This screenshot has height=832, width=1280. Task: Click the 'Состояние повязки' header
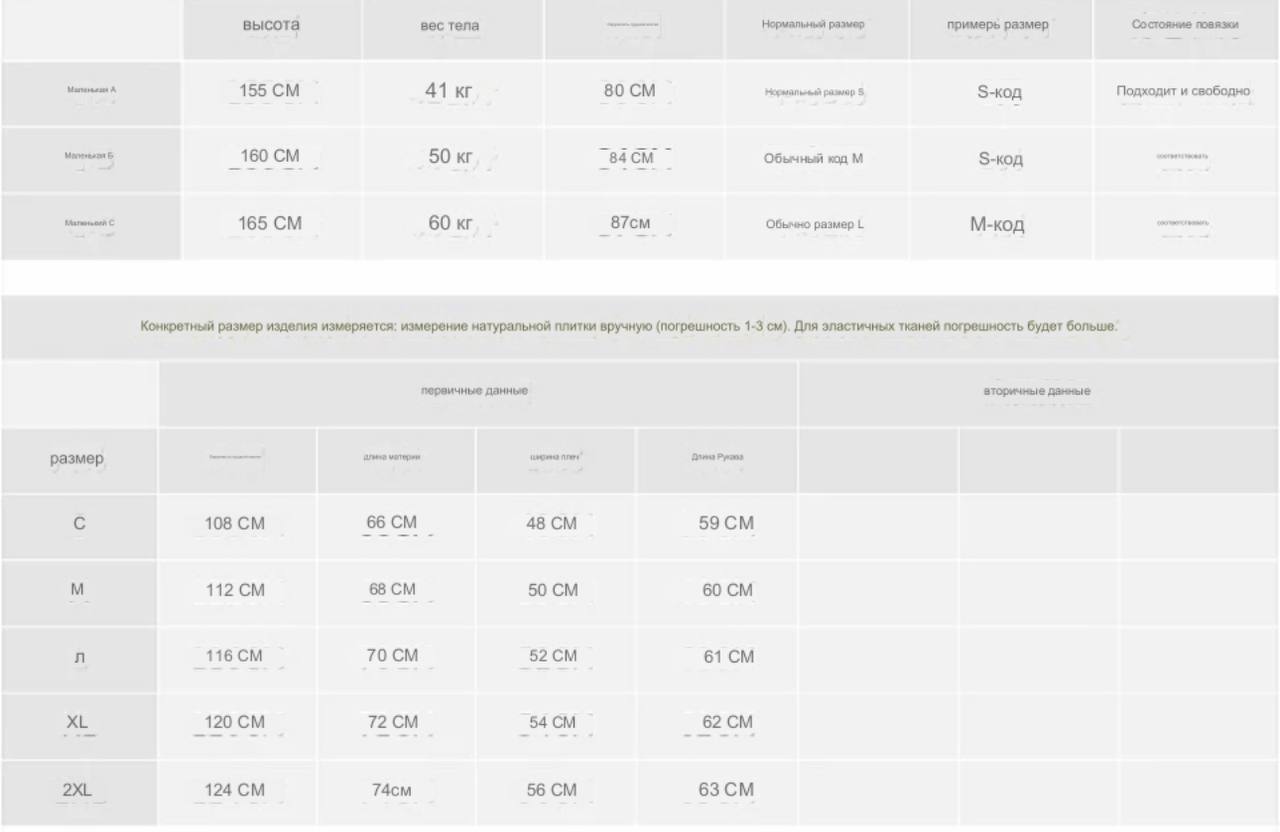pyautogui.click(x=1185, y=24)
